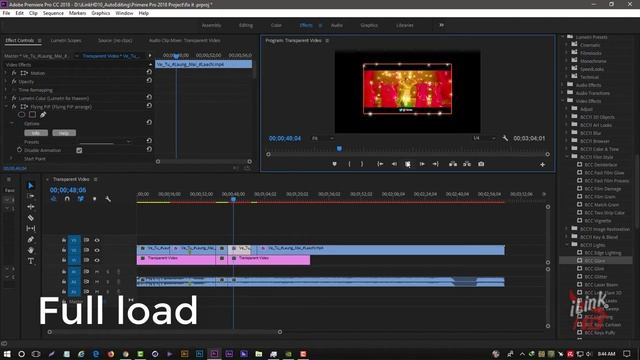Stop playback in Program Monitor

pos(408,164)
